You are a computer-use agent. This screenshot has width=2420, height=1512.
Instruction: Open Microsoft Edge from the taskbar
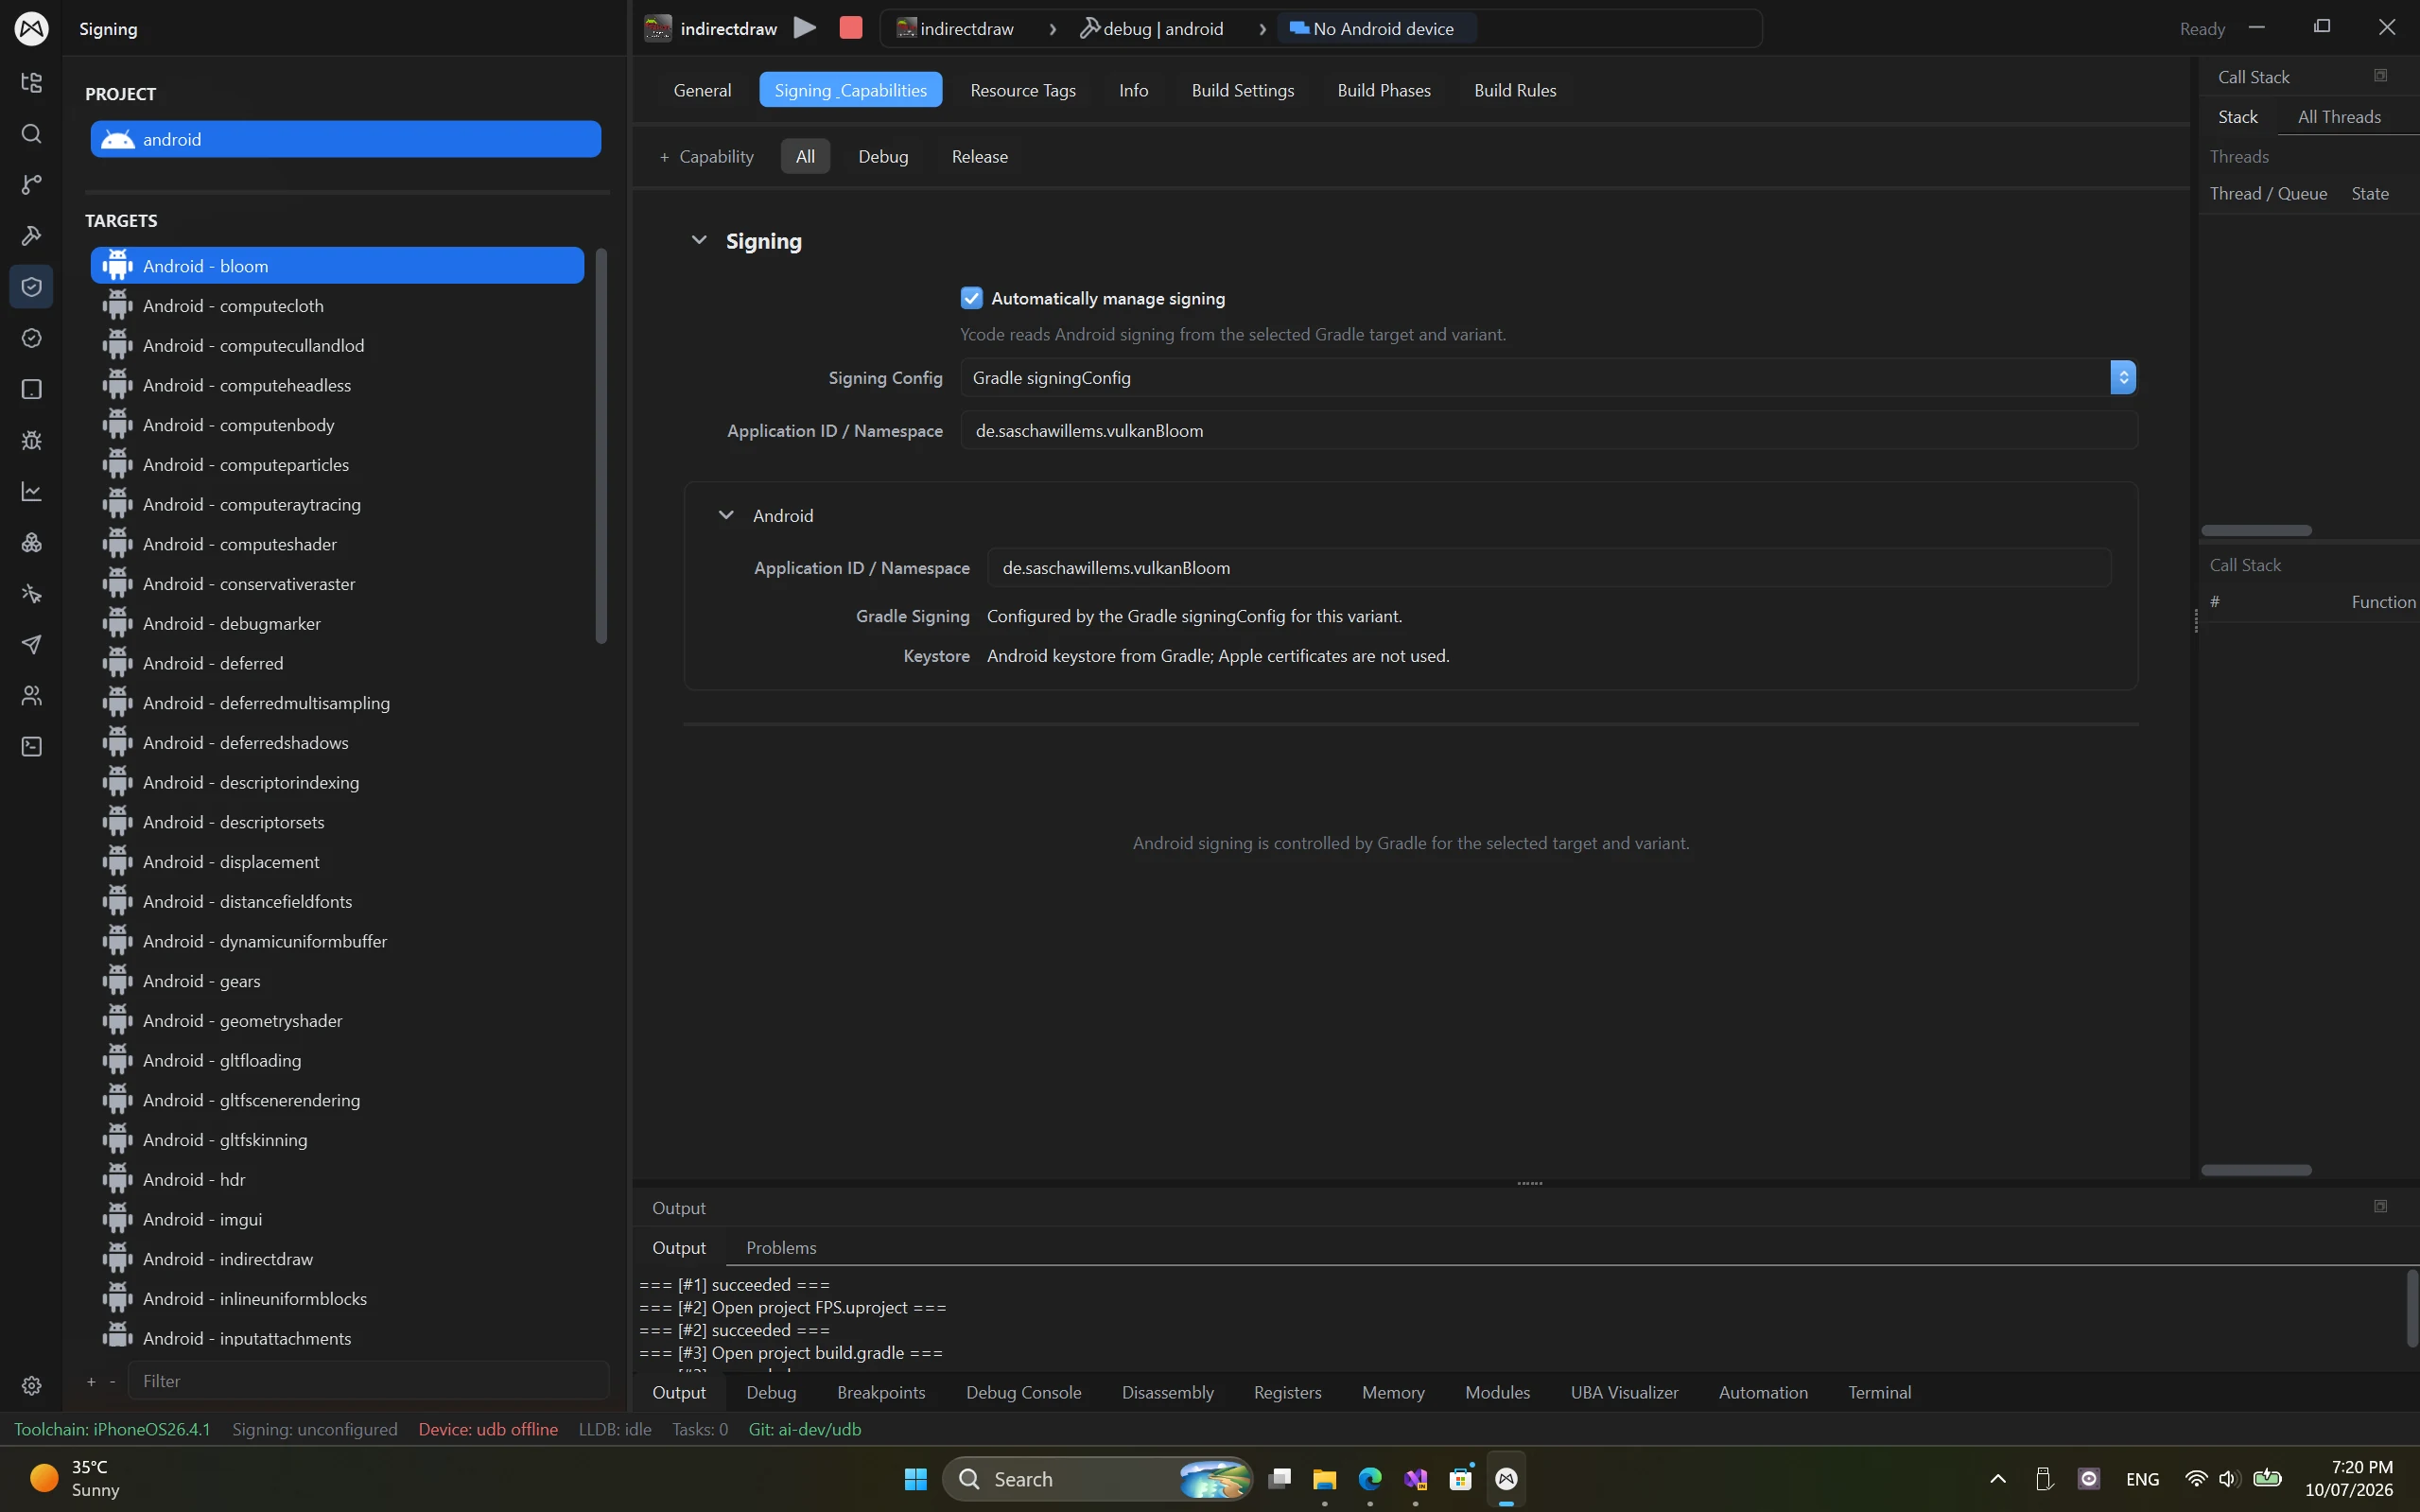[x=1370, y=1479]
